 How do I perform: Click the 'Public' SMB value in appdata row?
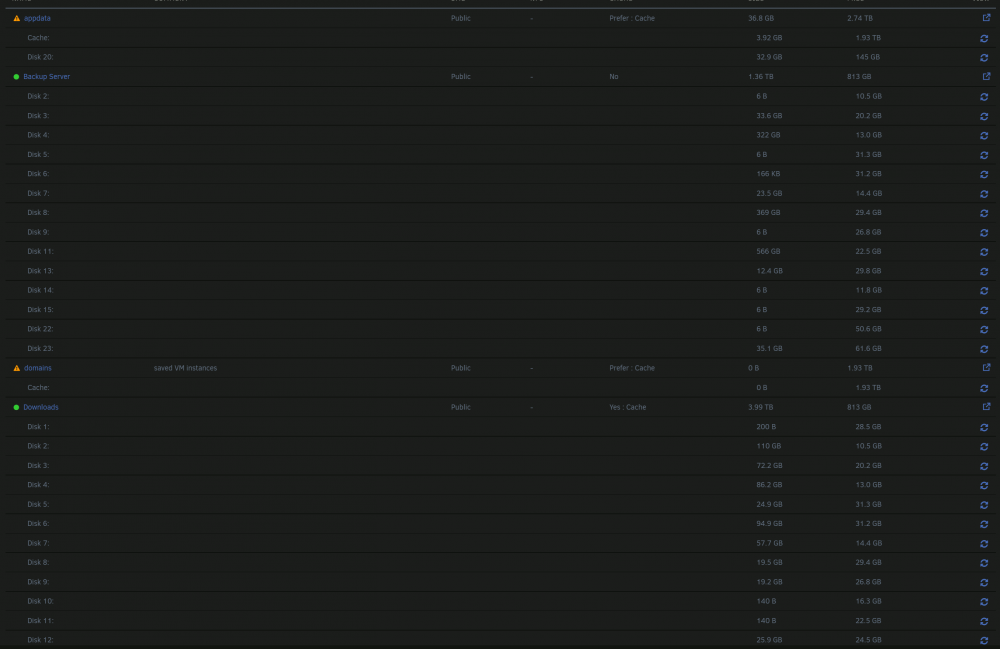point(460,18)
